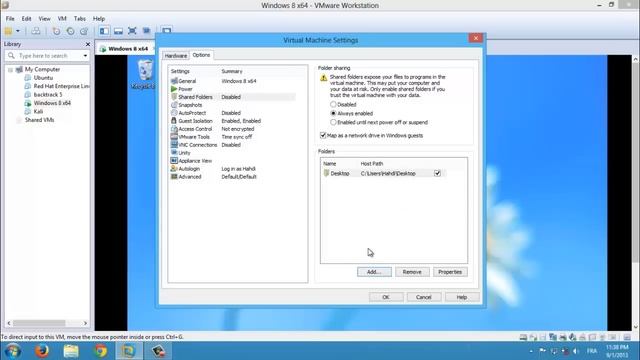
Task: Click the volume icon in system tray
Action: pos(576,351)
